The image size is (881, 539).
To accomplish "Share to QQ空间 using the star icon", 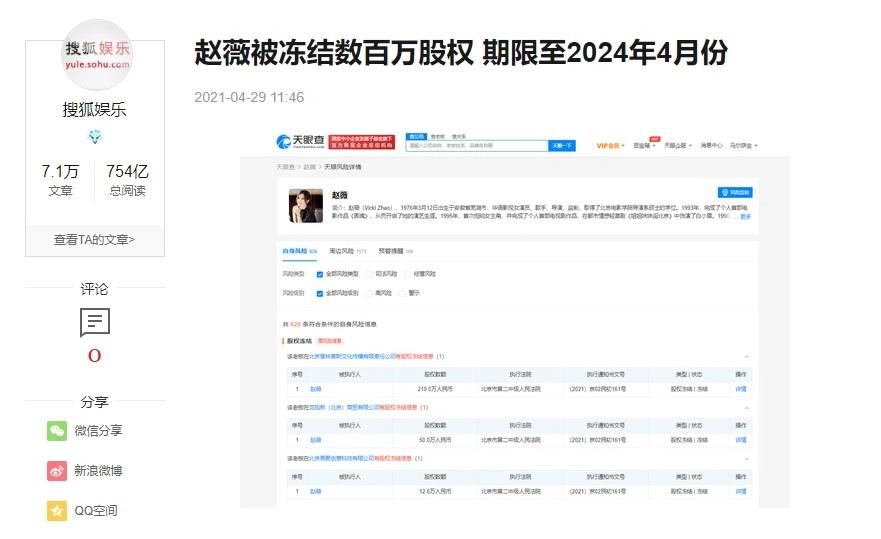I will tap(57, 510).
